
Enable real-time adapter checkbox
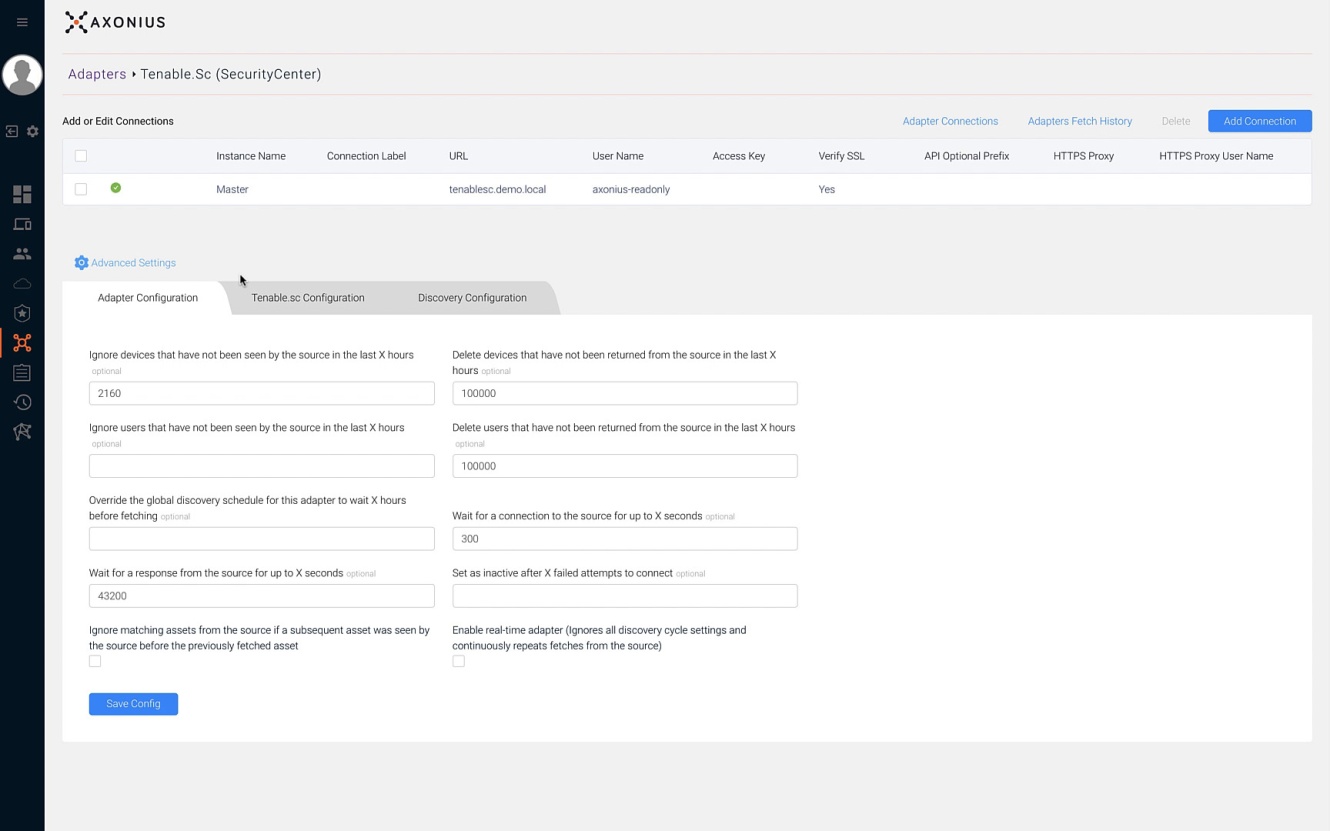point(458,661)
